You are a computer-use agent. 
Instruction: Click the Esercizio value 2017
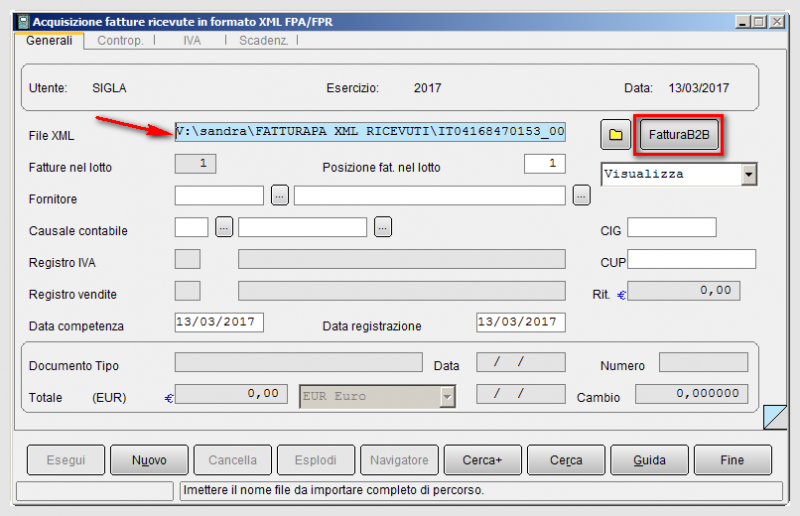pyautogui.click(x=428, y=88)
